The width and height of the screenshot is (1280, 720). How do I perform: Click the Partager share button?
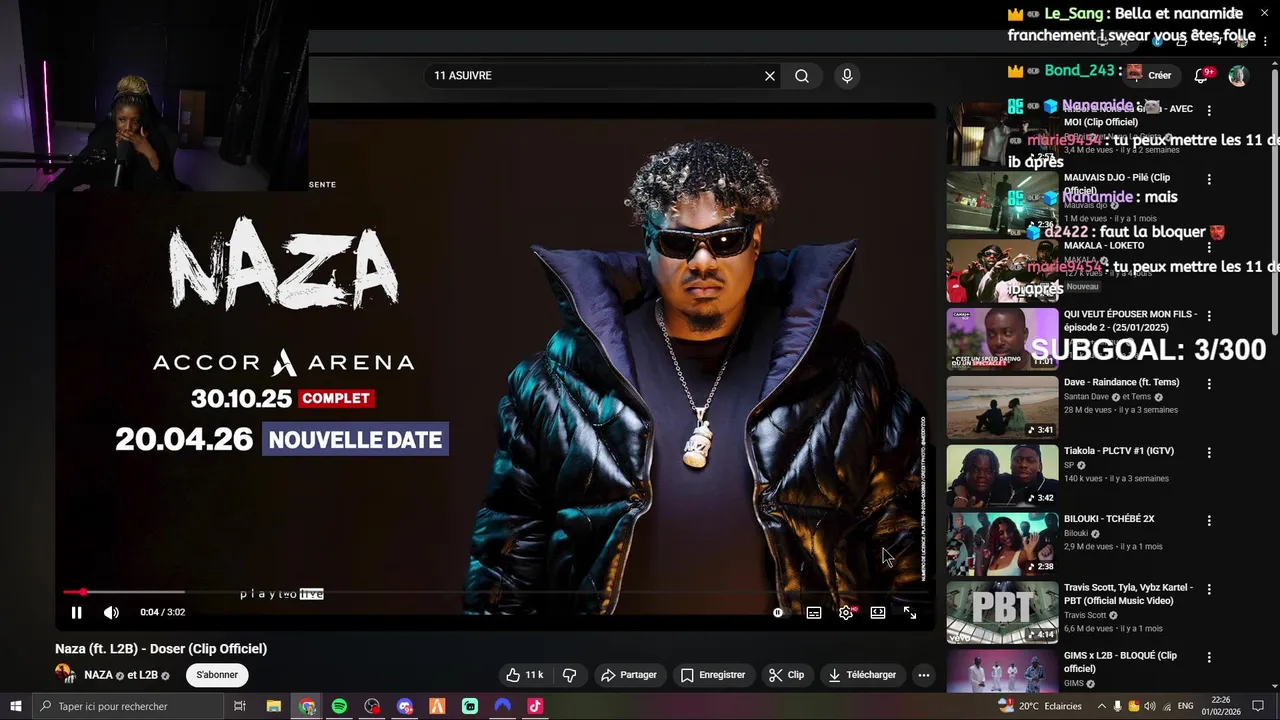pyautogui.click(x=629, y=675)
